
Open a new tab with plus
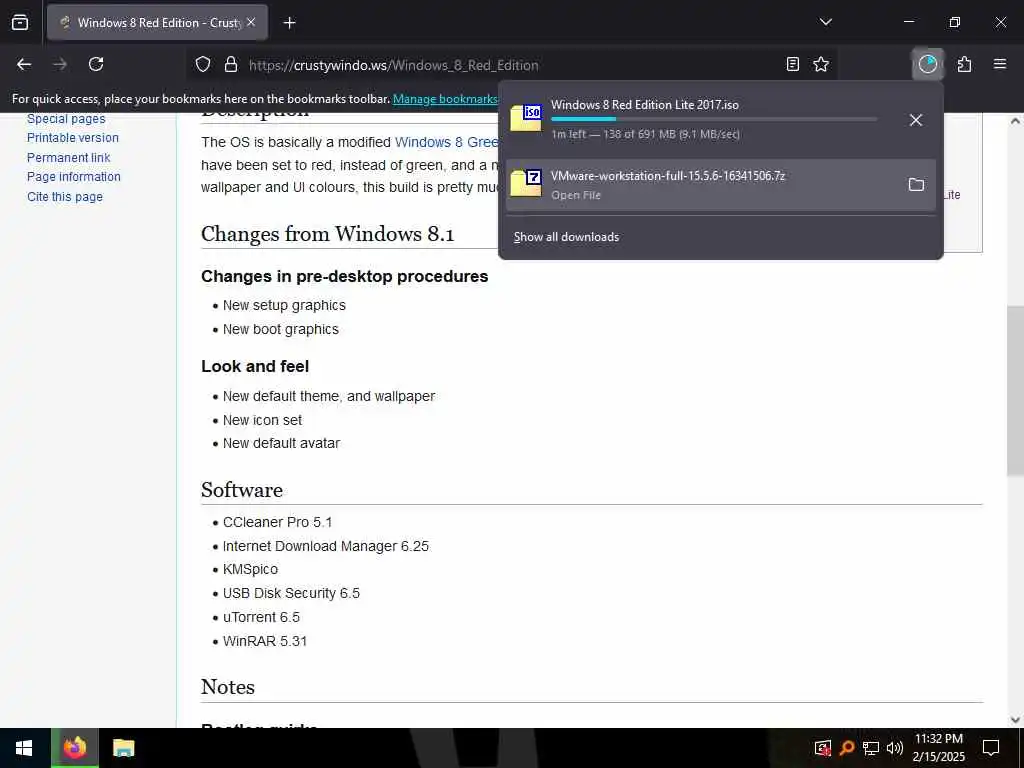(x=289, y=23)
